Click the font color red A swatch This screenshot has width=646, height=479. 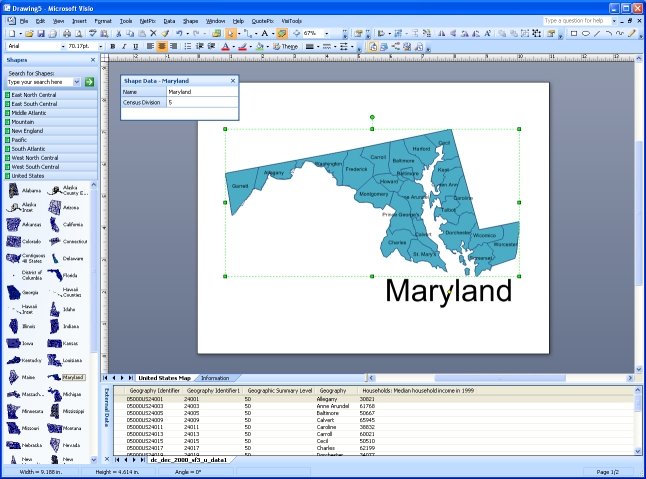[225, 47]
